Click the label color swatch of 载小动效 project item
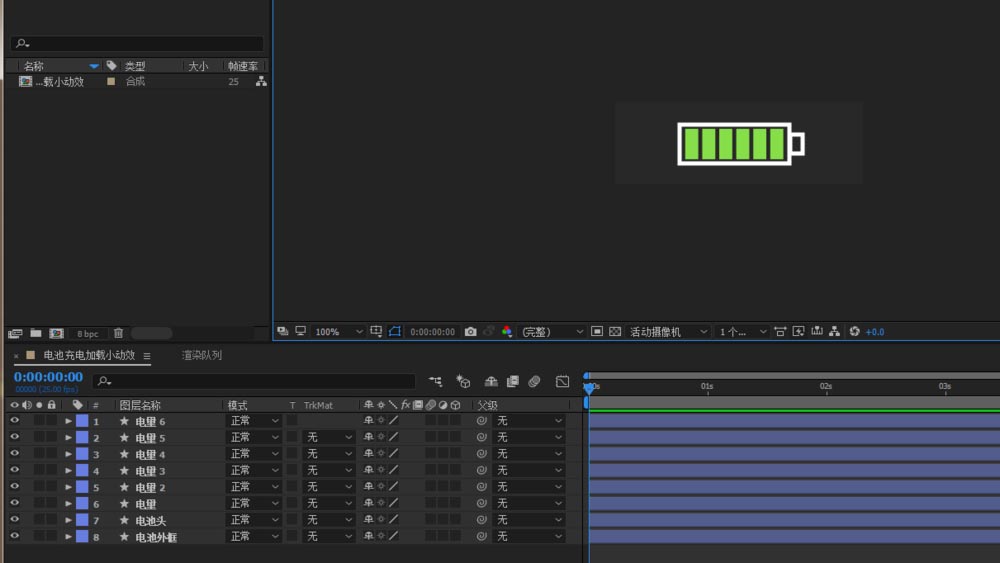 pos(111,82)
